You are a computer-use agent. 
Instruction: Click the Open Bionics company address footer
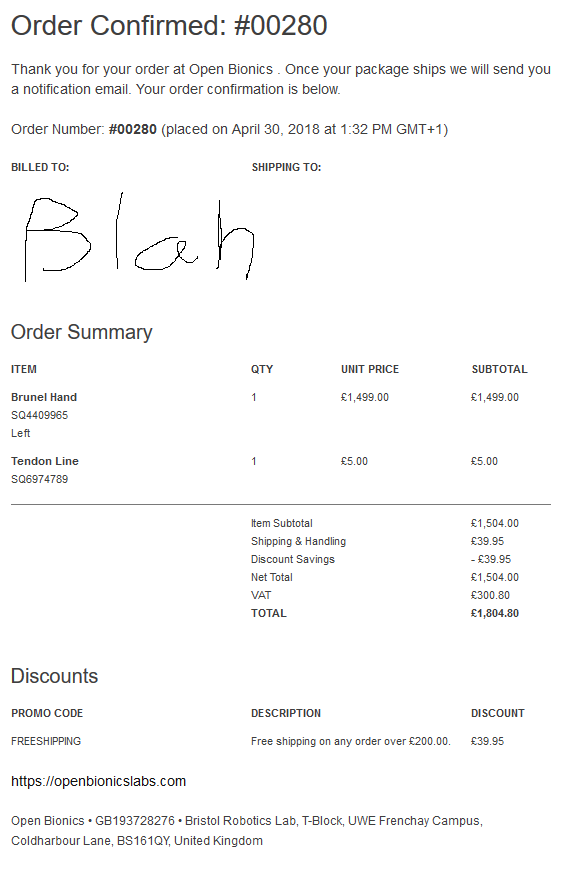pos(247,831)
